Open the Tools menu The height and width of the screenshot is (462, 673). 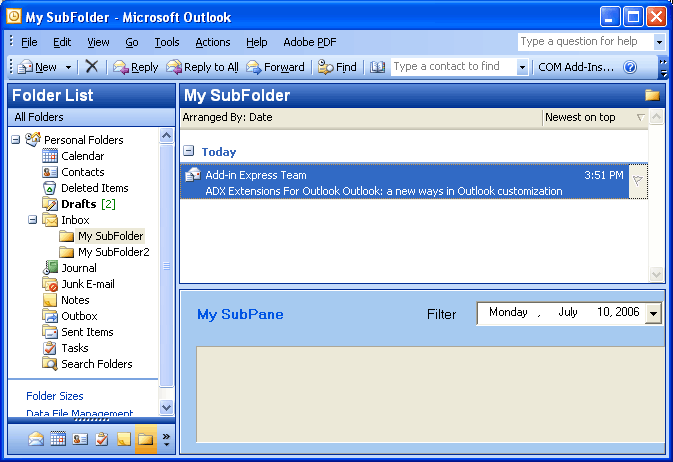(x=167, y=42)
